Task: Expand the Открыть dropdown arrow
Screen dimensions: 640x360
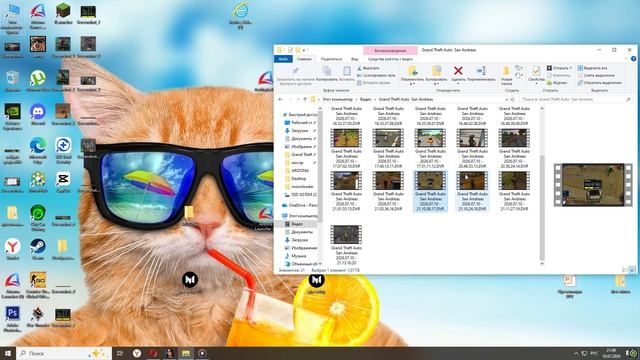Action: 571,68
